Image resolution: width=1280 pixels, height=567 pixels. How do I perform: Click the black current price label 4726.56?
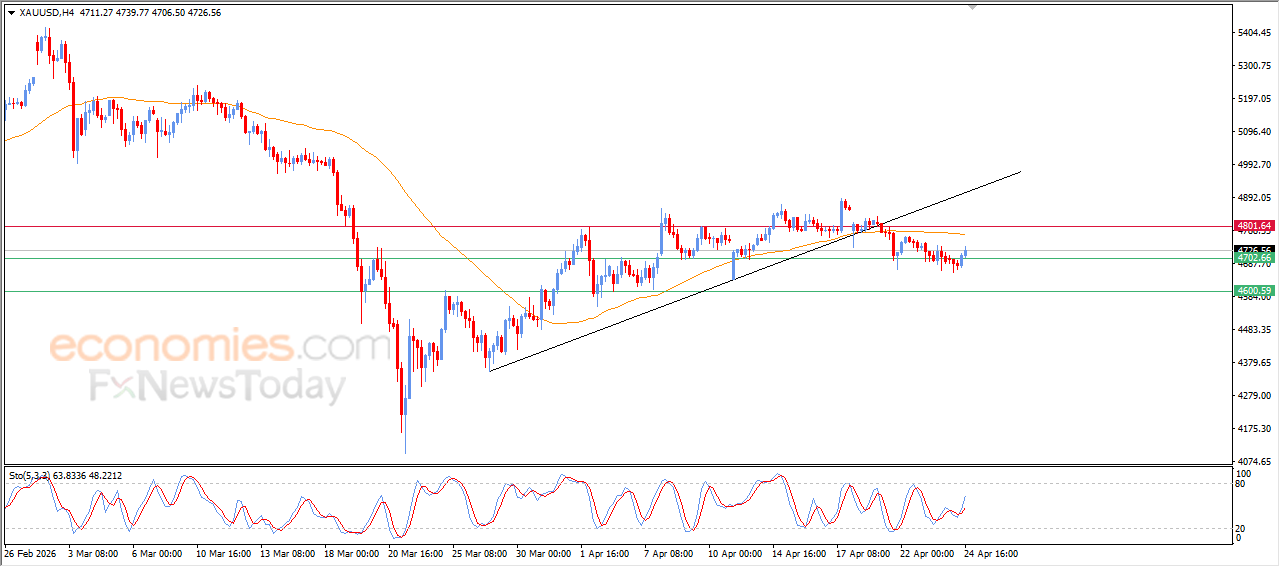pos(1254,249)
